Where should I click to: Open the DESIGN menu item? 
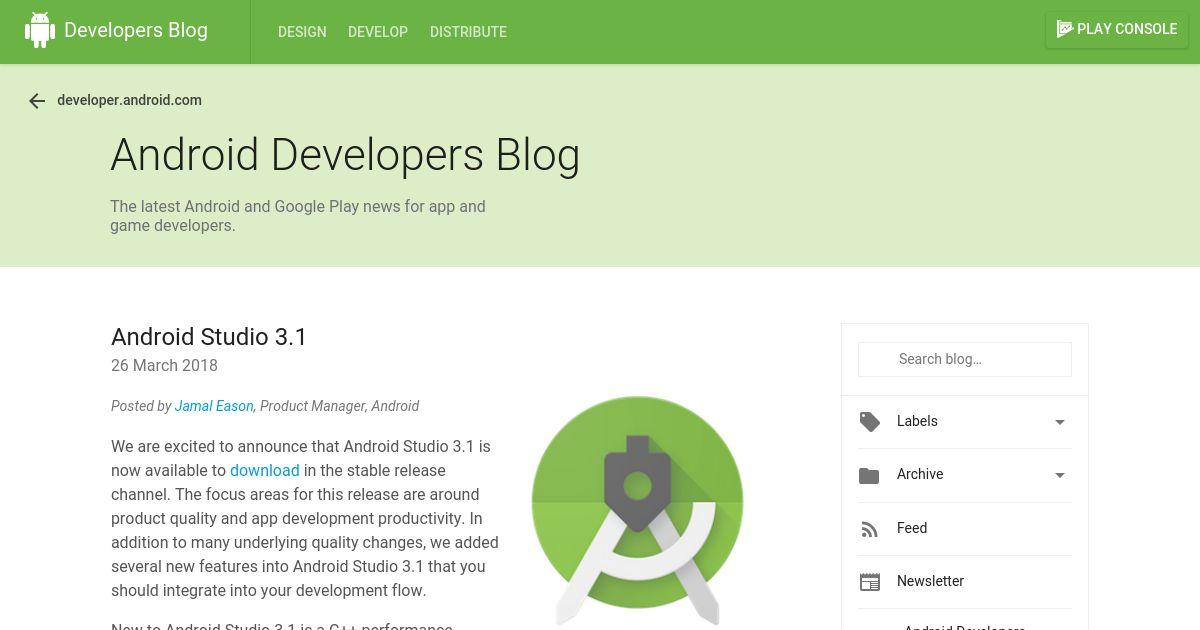tap(302, 32)
